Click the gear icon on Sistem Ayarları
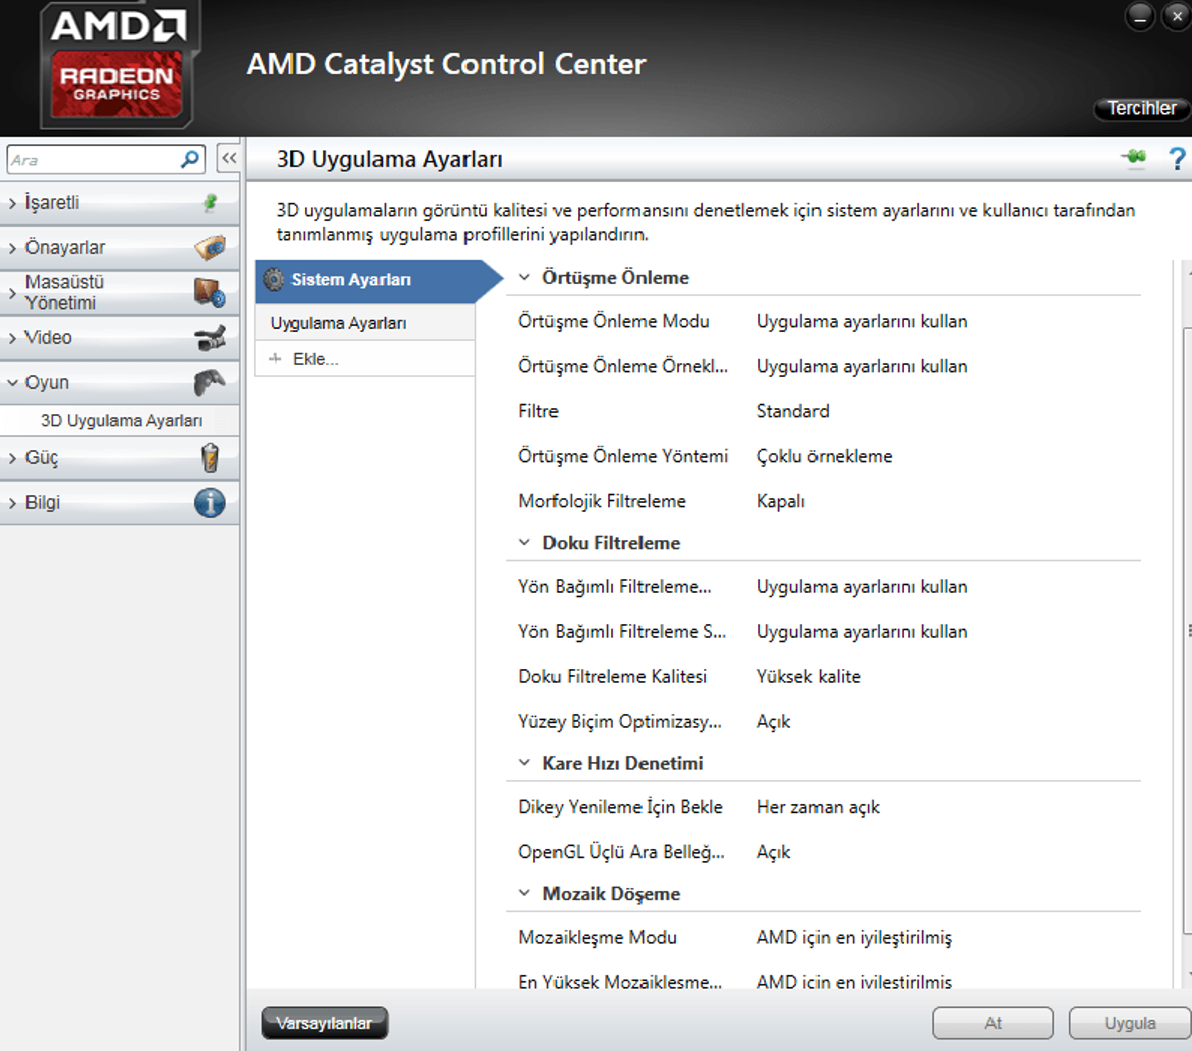This screenshot has width=1192, height=1051. tap(274, 280)
